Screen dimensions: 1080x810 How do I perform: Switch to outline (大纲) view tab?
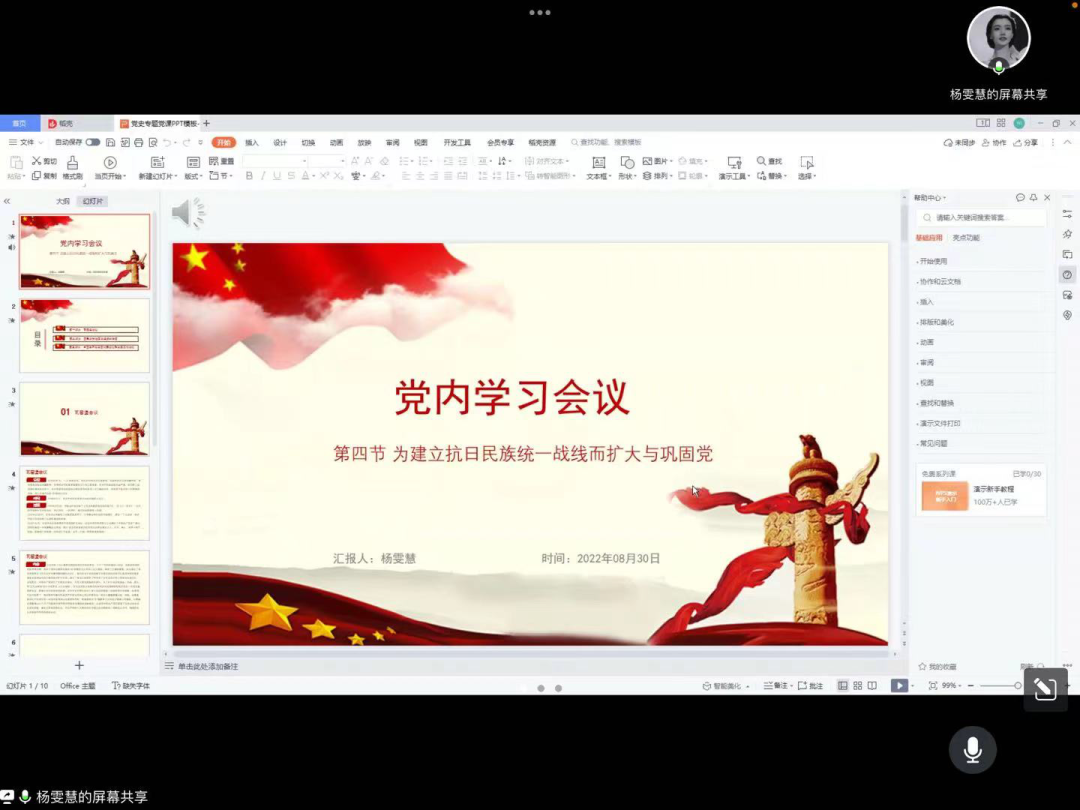pyautogui.click(x=63, y=201)
